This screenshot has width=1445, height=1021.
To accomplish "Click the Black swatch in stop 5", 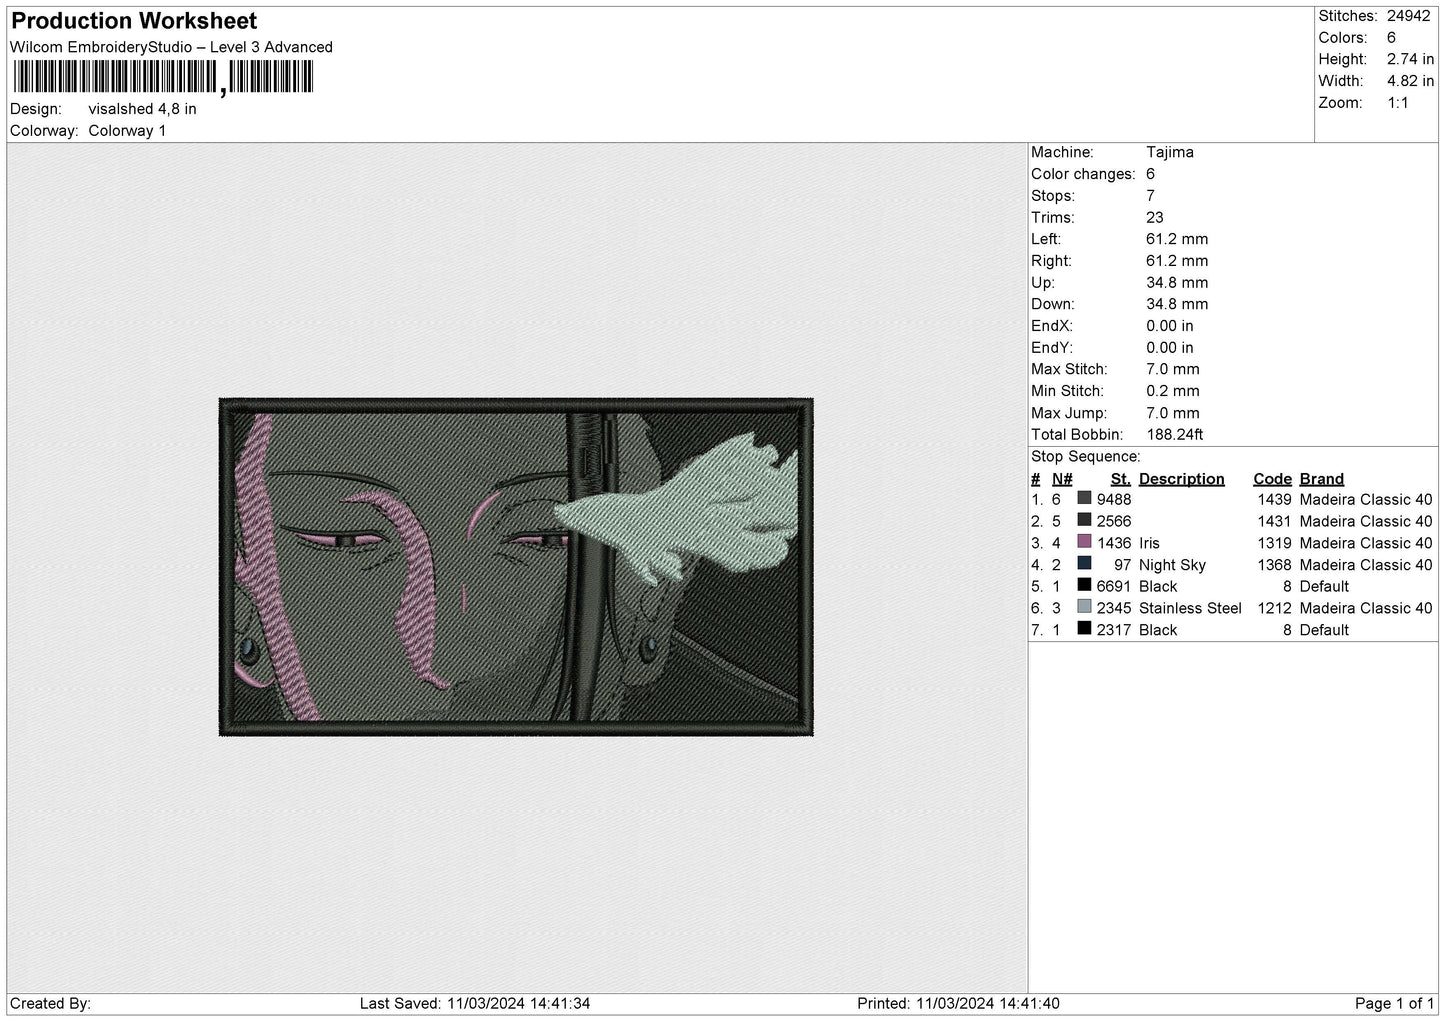I will [x=1084, y=586].
